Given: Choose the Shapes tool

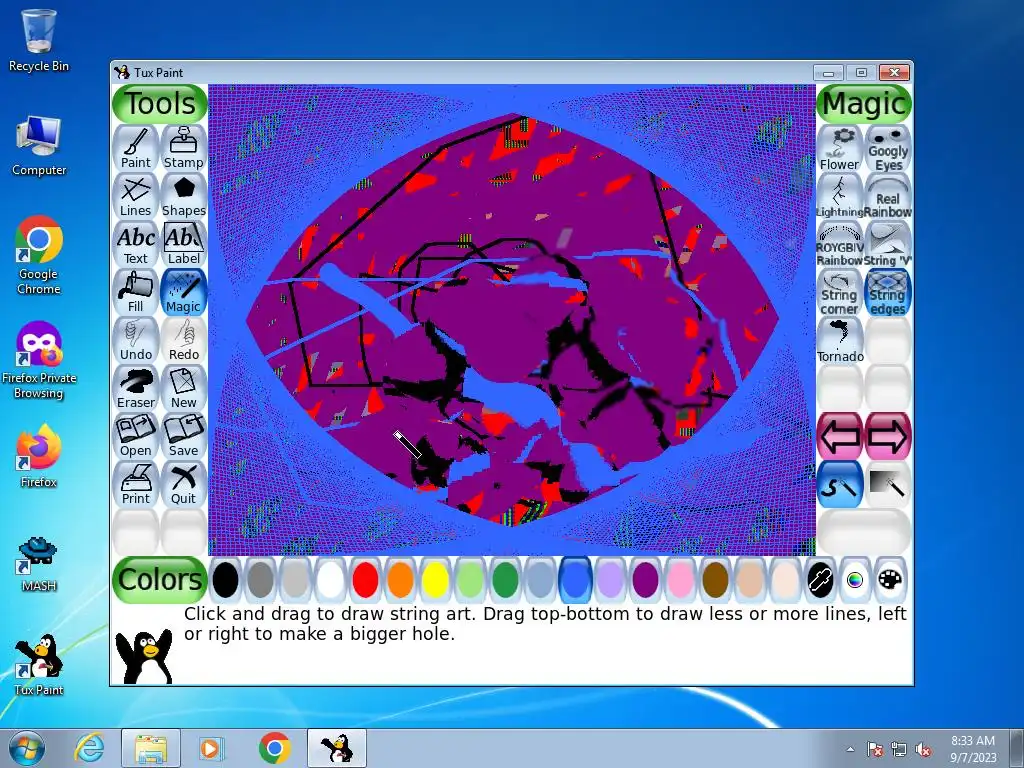Looking at the screenshot, I should (184, 196).
